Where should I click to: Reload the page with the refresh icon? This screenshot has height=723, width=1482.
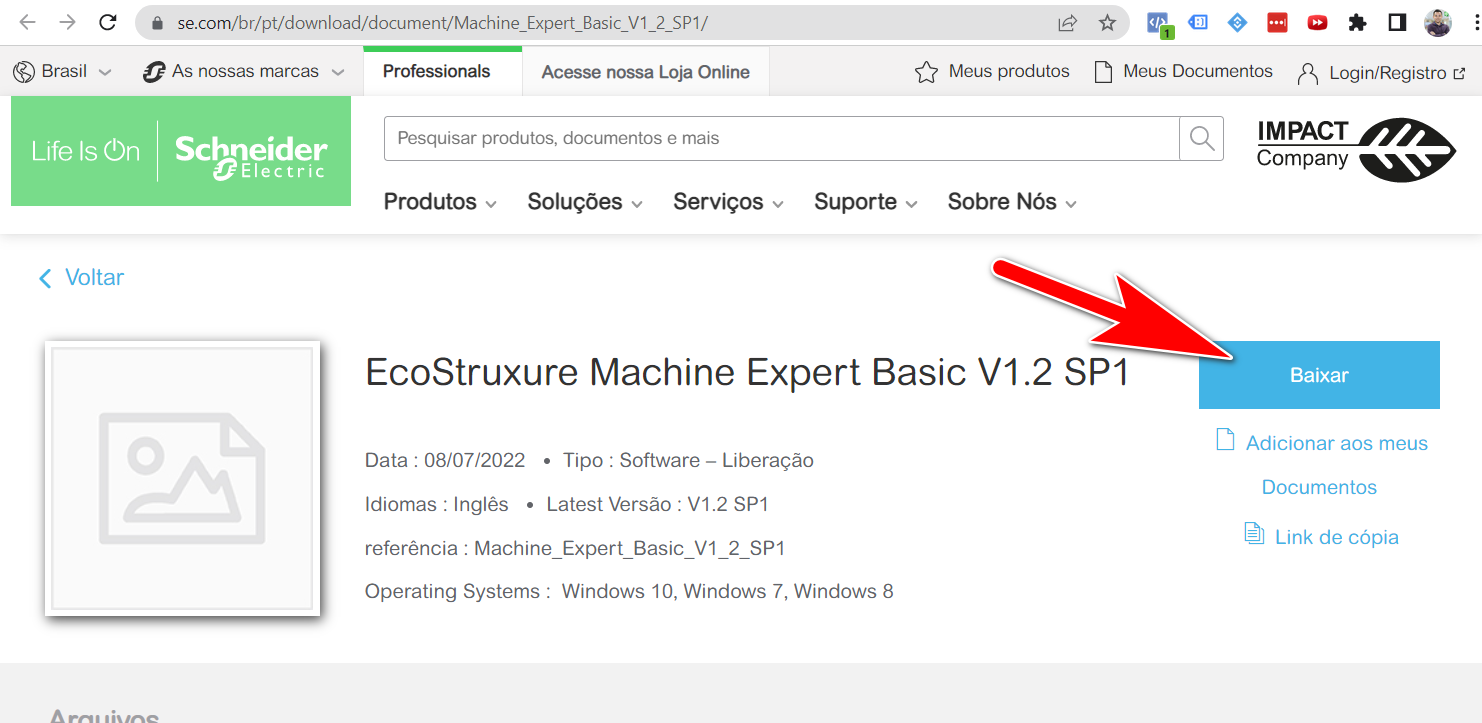coord(109,22)
